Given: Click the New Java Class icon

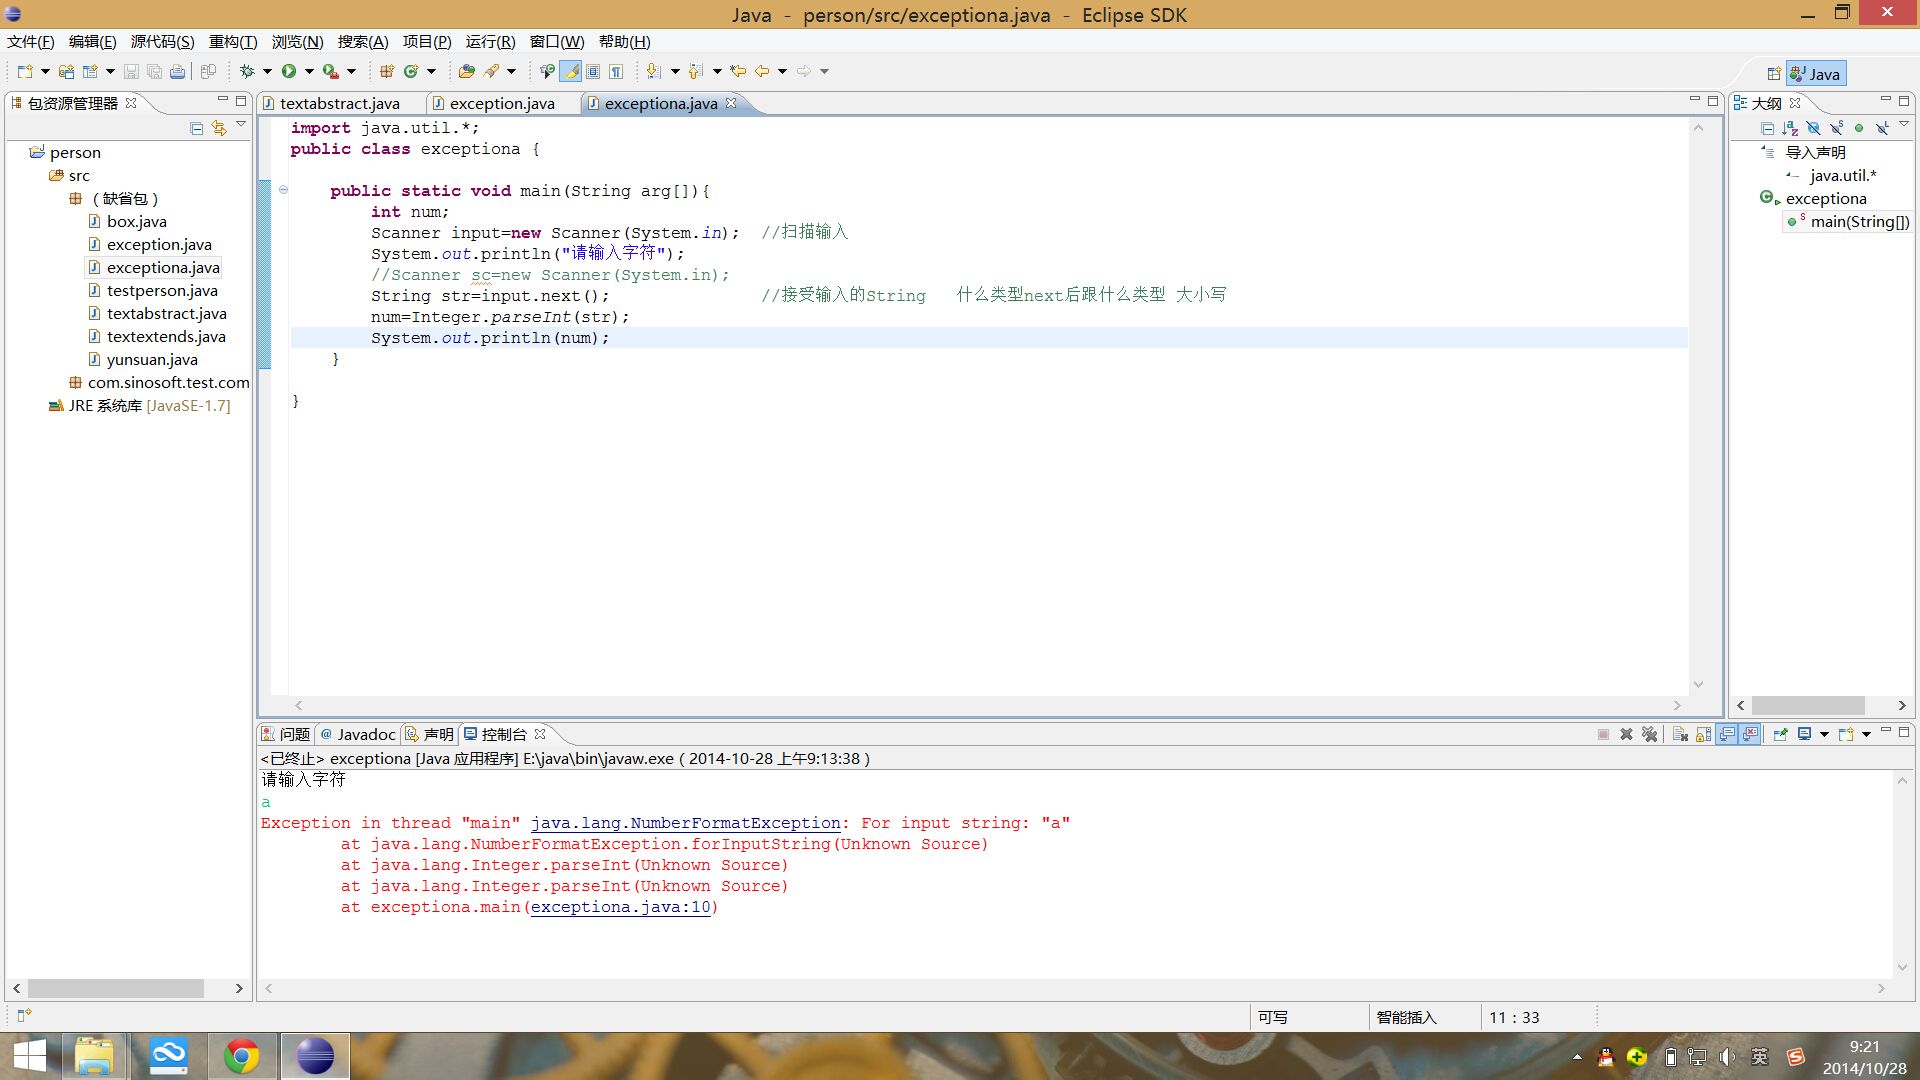Looking at the screenshot, I should (411, 71).
